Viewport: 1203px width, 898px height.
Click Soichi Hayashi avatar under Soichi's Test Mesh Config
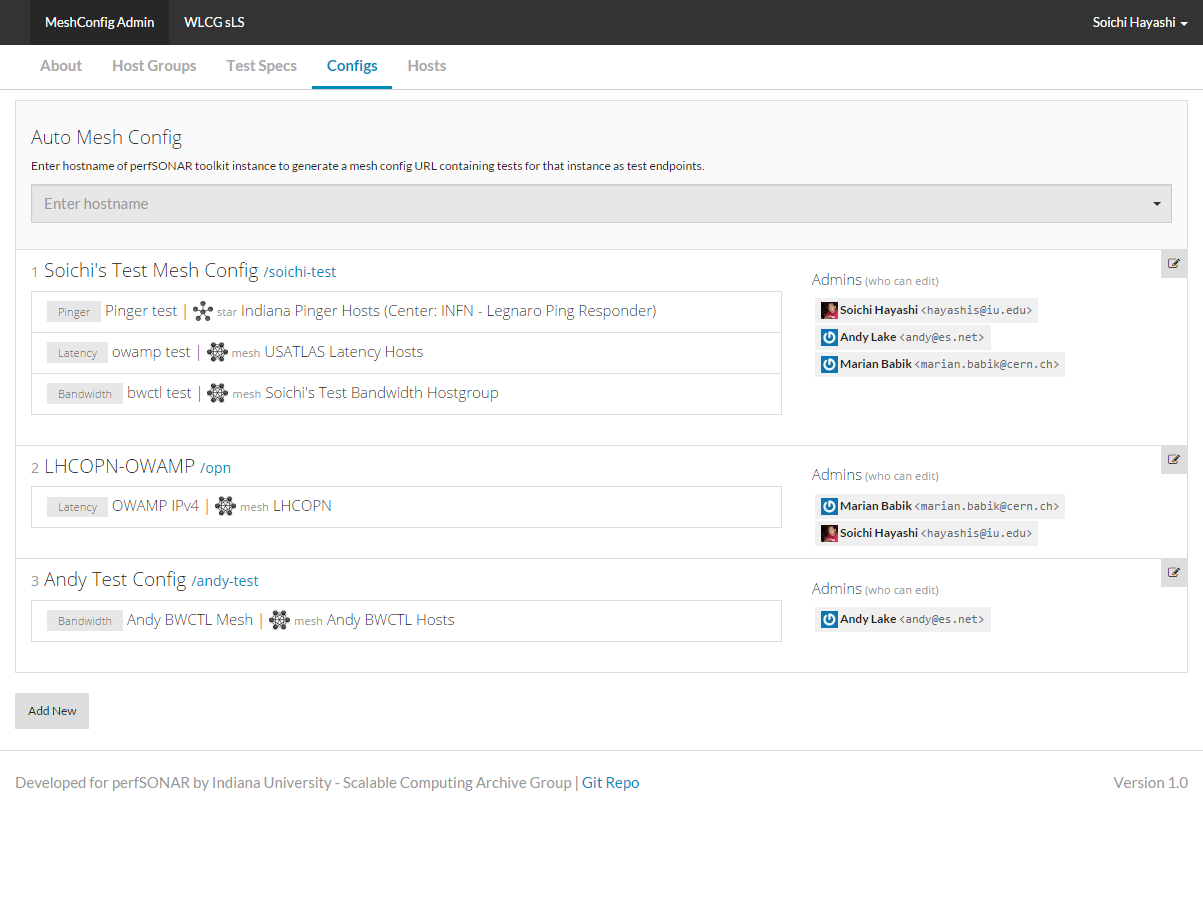pyautogui.click(x=829, y=310)
